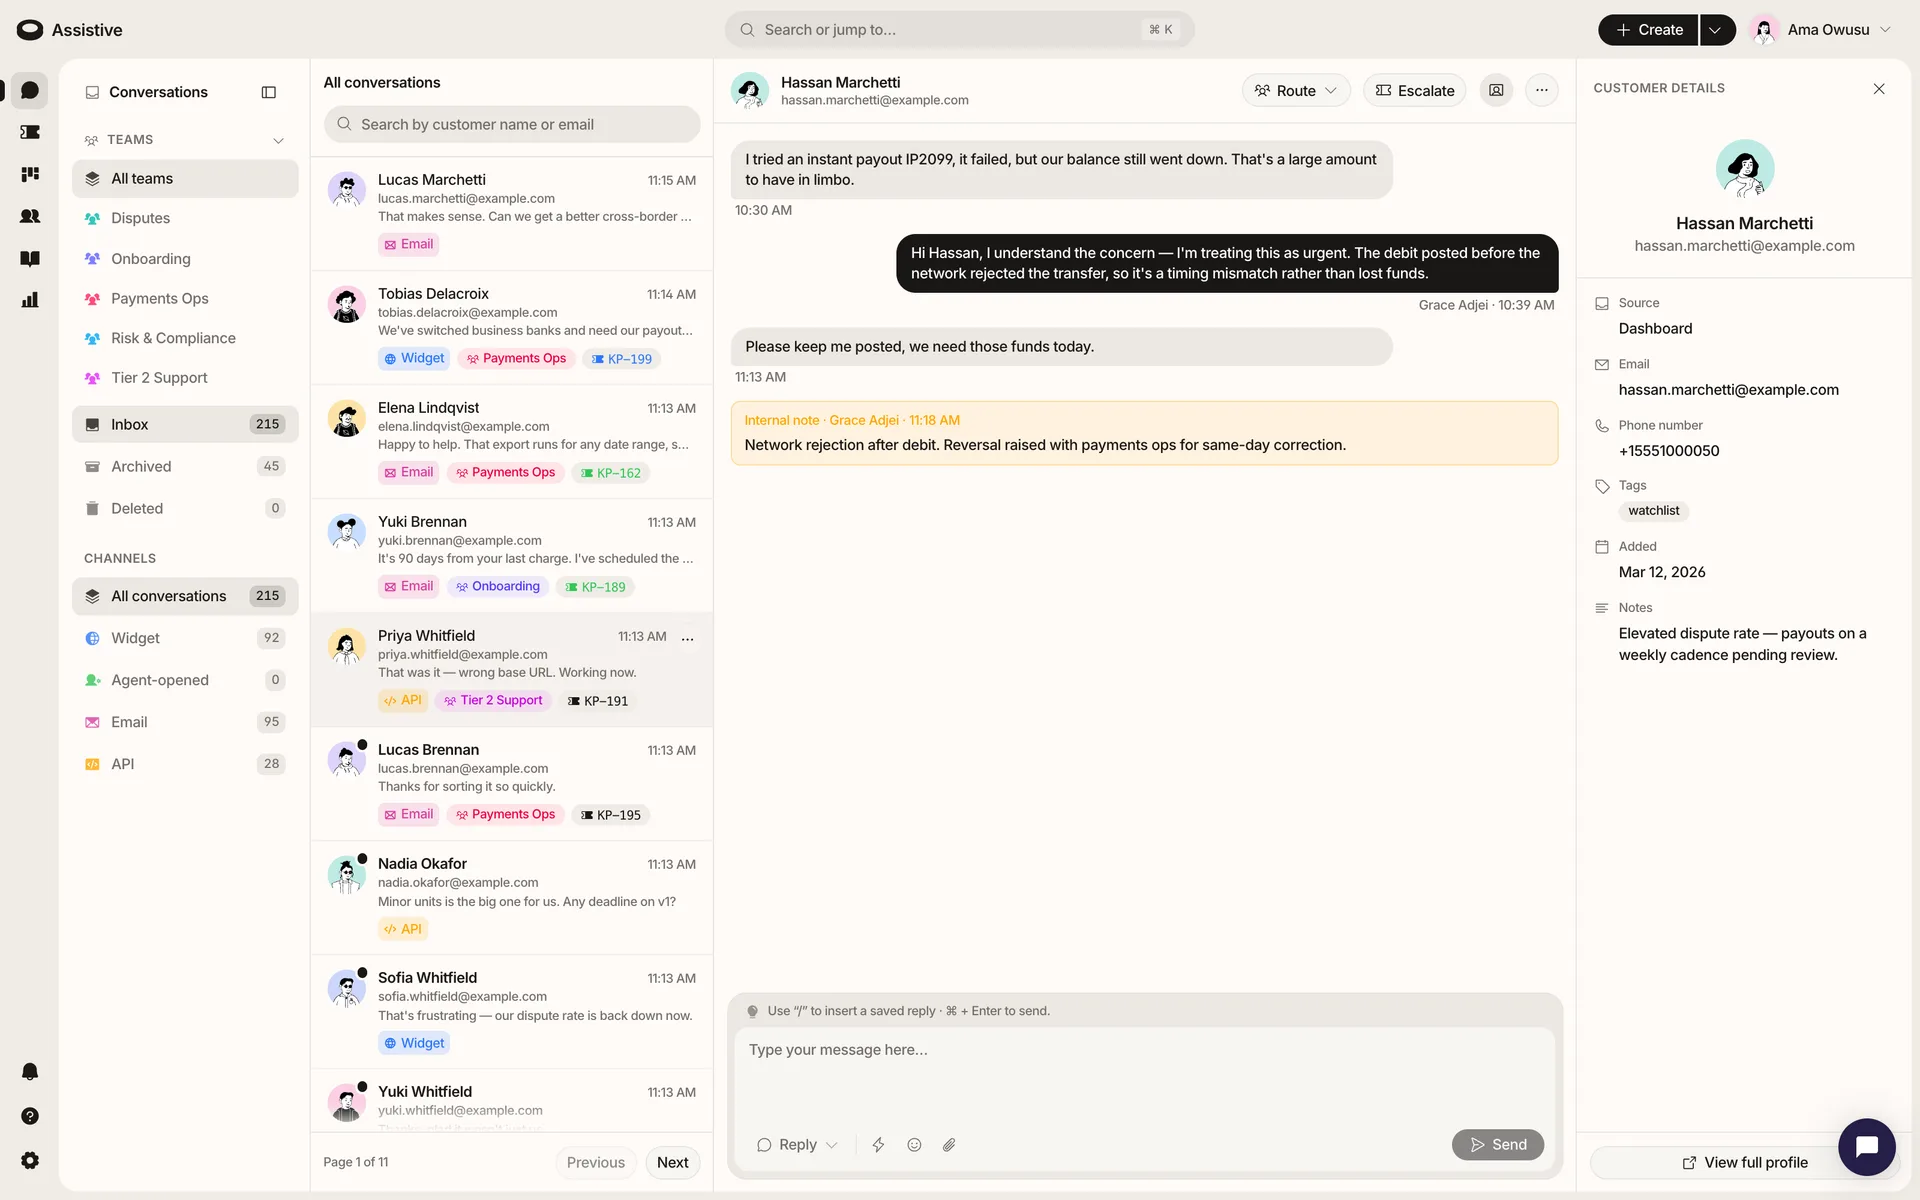Select All conversations channel

click(x=185, y=596)
